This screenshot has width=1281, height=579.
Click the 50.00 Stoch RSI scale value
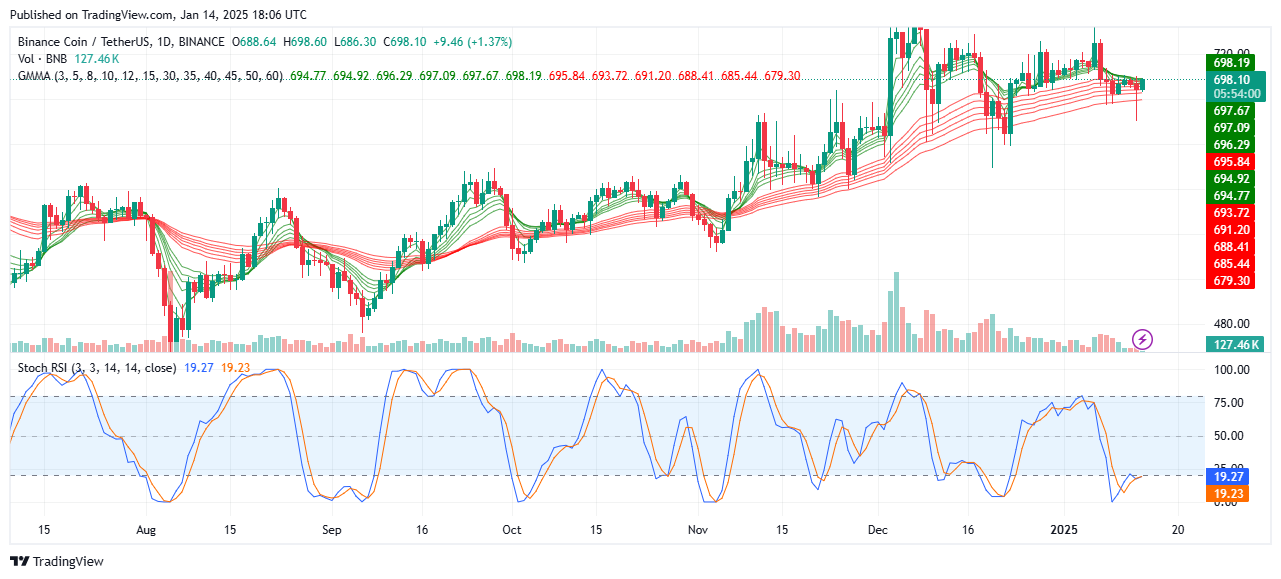click(x=1231, y=436)
